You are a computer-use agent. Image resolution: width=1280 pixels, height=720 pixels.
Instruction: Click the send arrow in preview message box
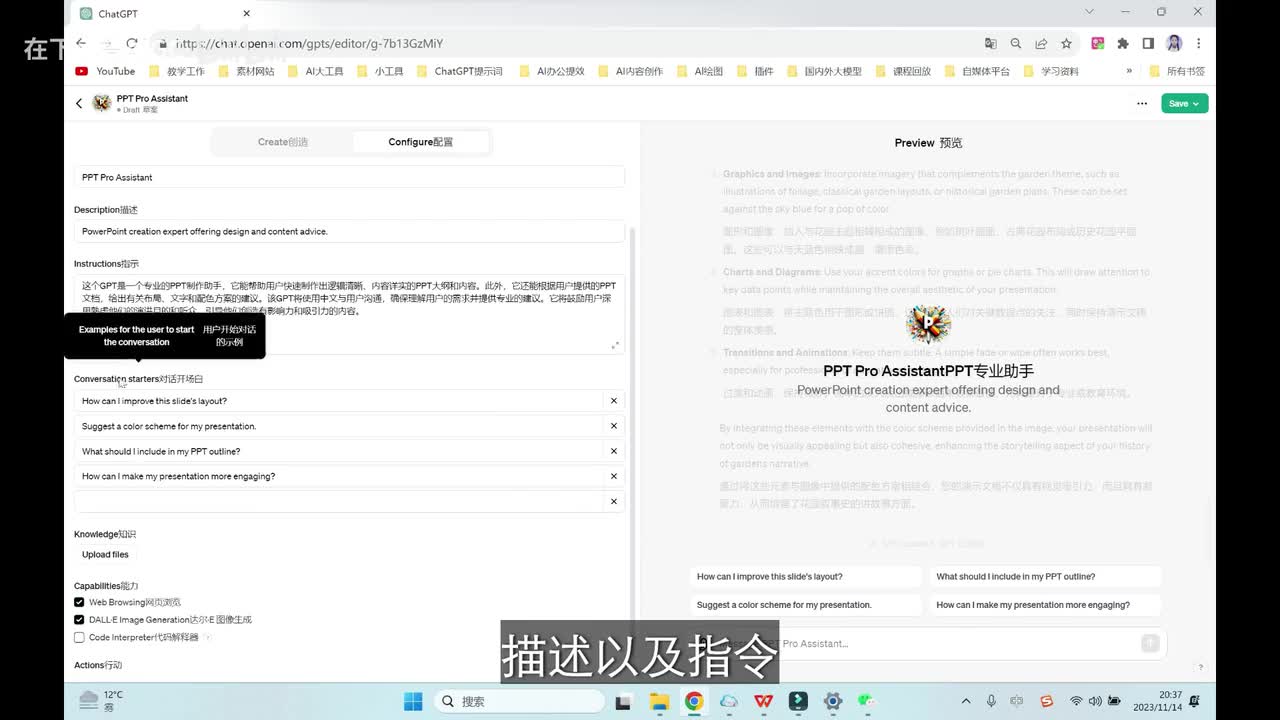click(x=1150, y=643)
